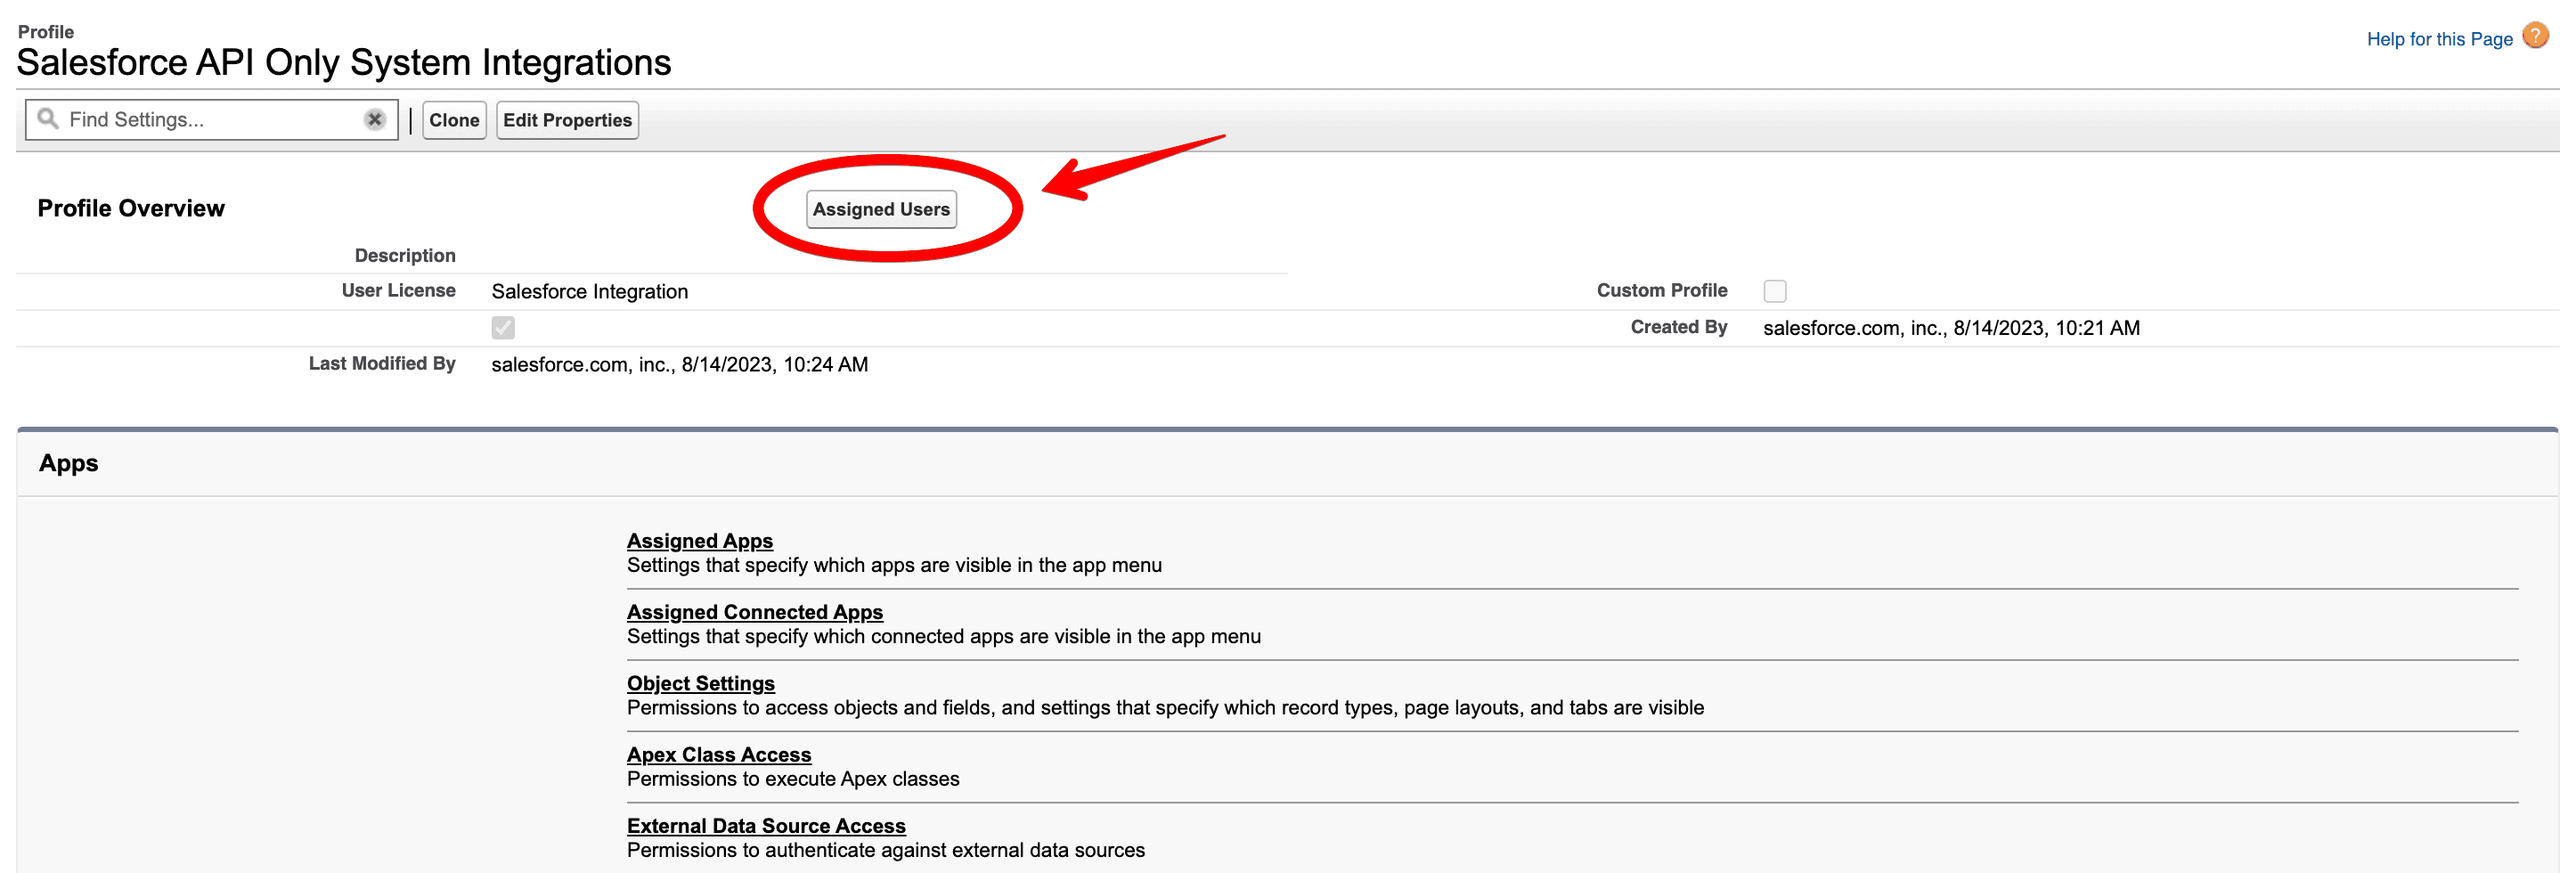Click the magnifier icon in Find Settings
2576x873 pixels.
(47, 119)
